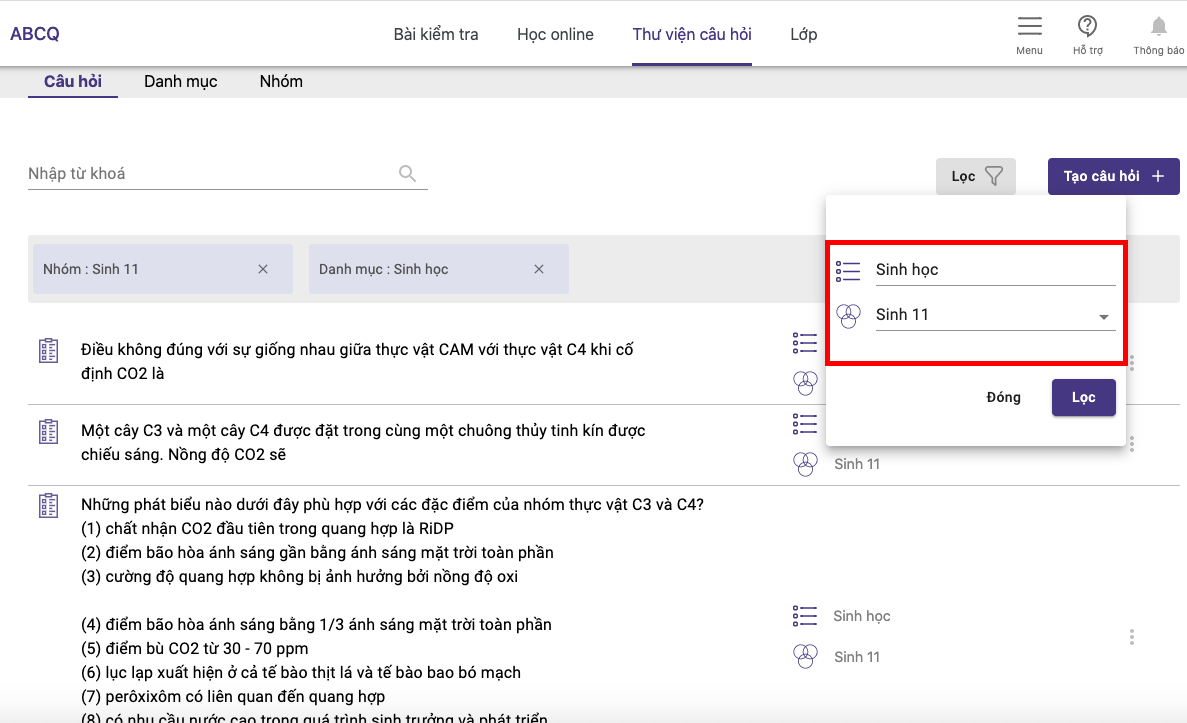Click circles icon beside Sinh 11 filter dropdown
This screenshot has height=723, width=1187.
[848, 316]
